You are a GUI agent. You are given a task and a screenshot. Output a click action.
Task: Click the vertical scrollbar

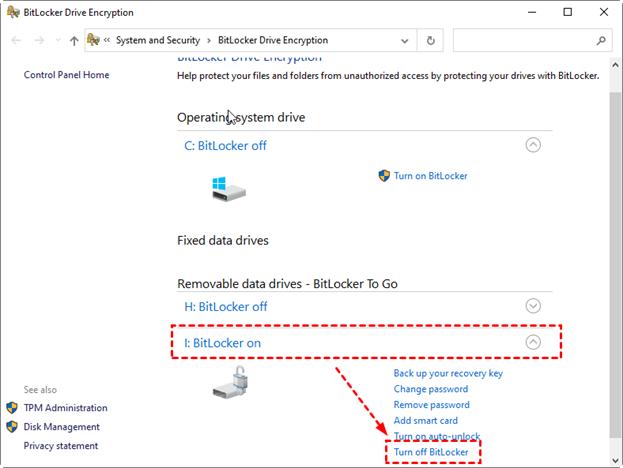614,250
